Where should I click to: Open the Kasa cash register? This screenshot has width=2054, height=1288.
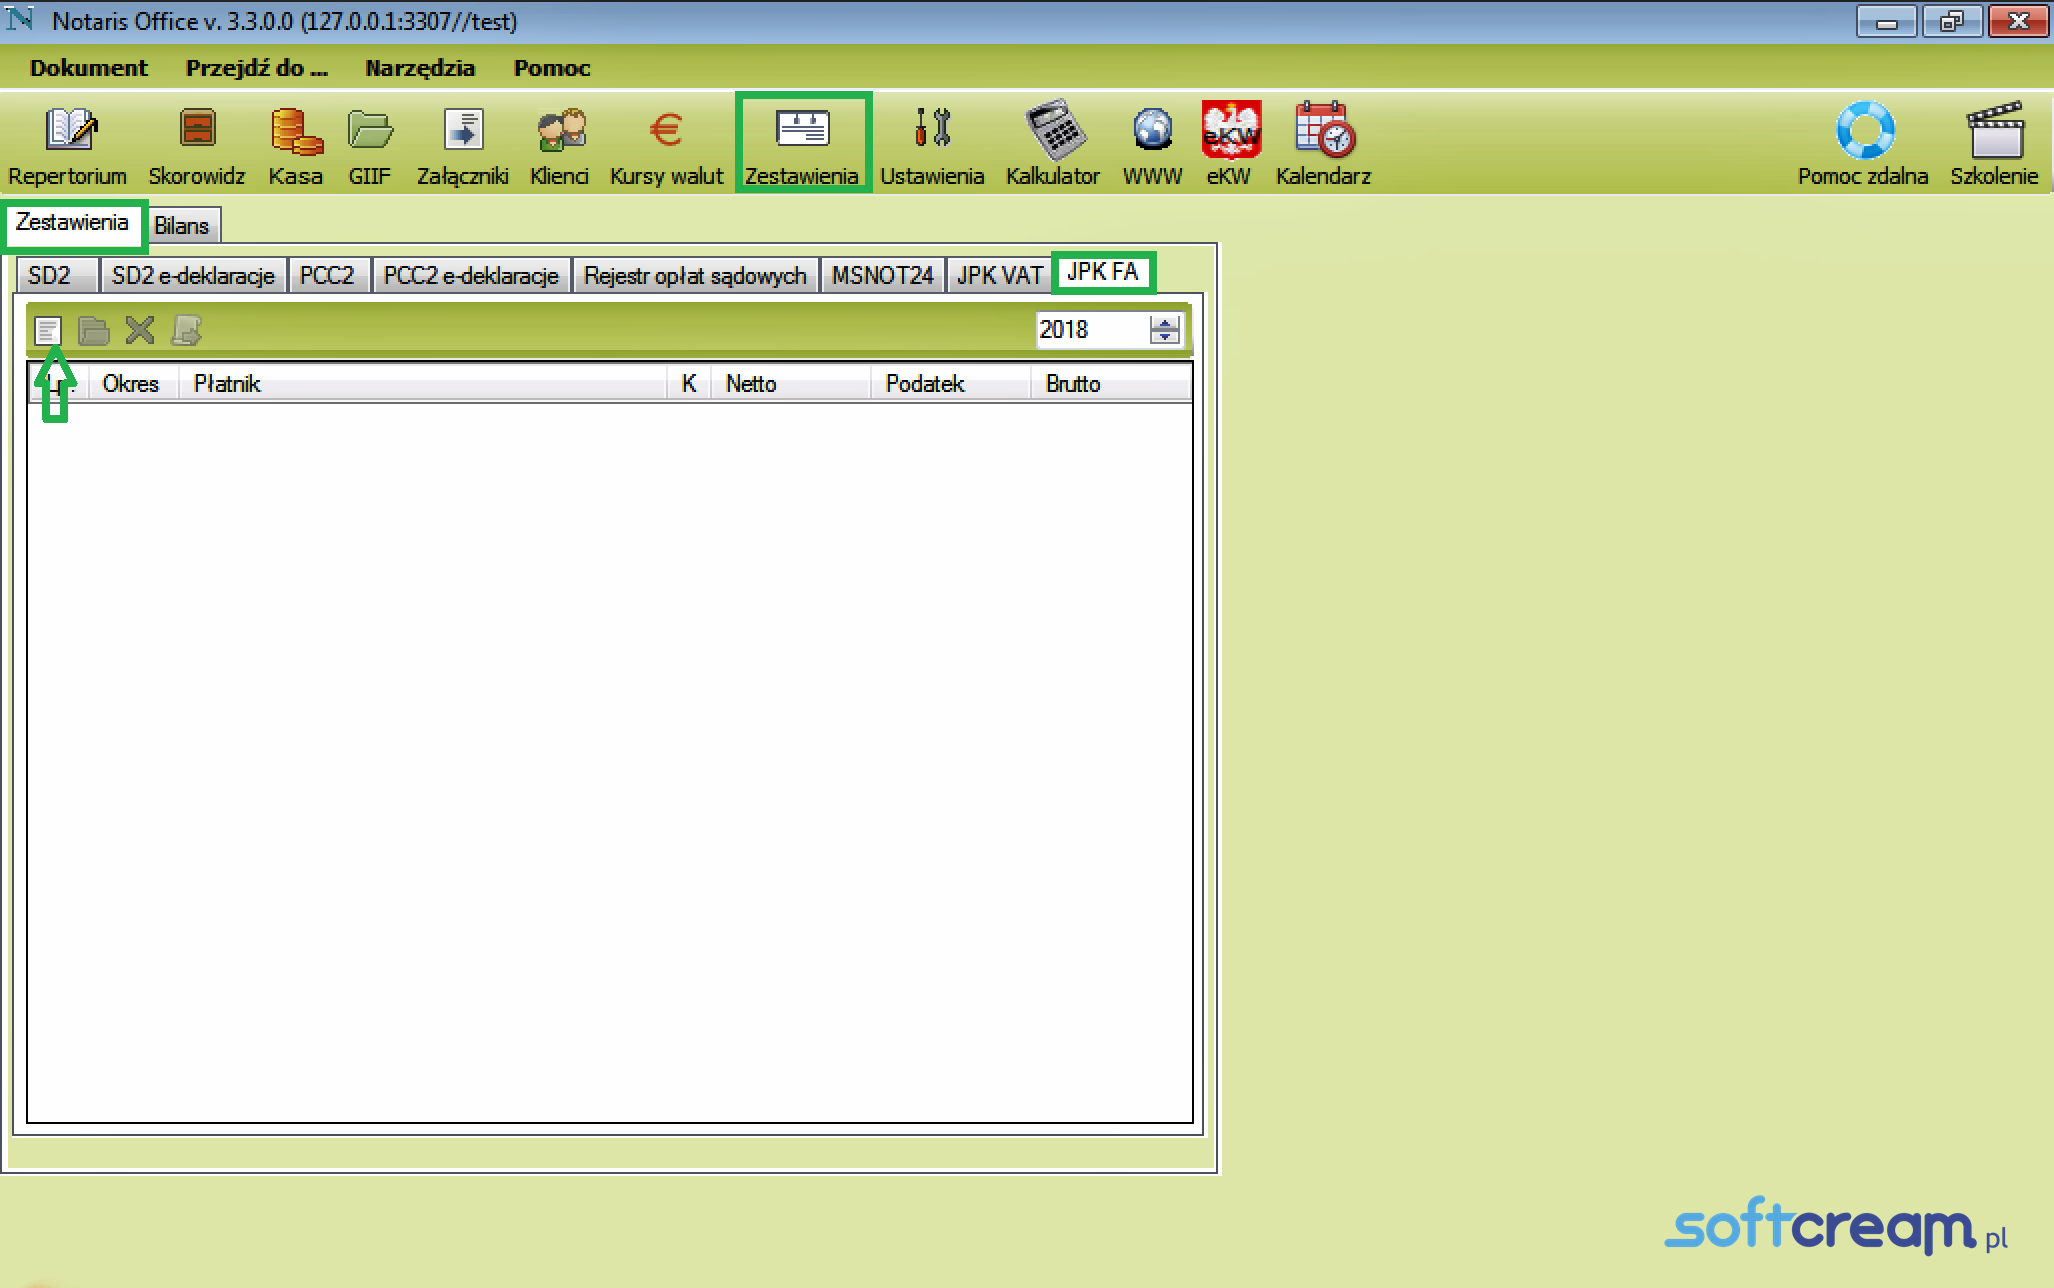click(296, 144)
